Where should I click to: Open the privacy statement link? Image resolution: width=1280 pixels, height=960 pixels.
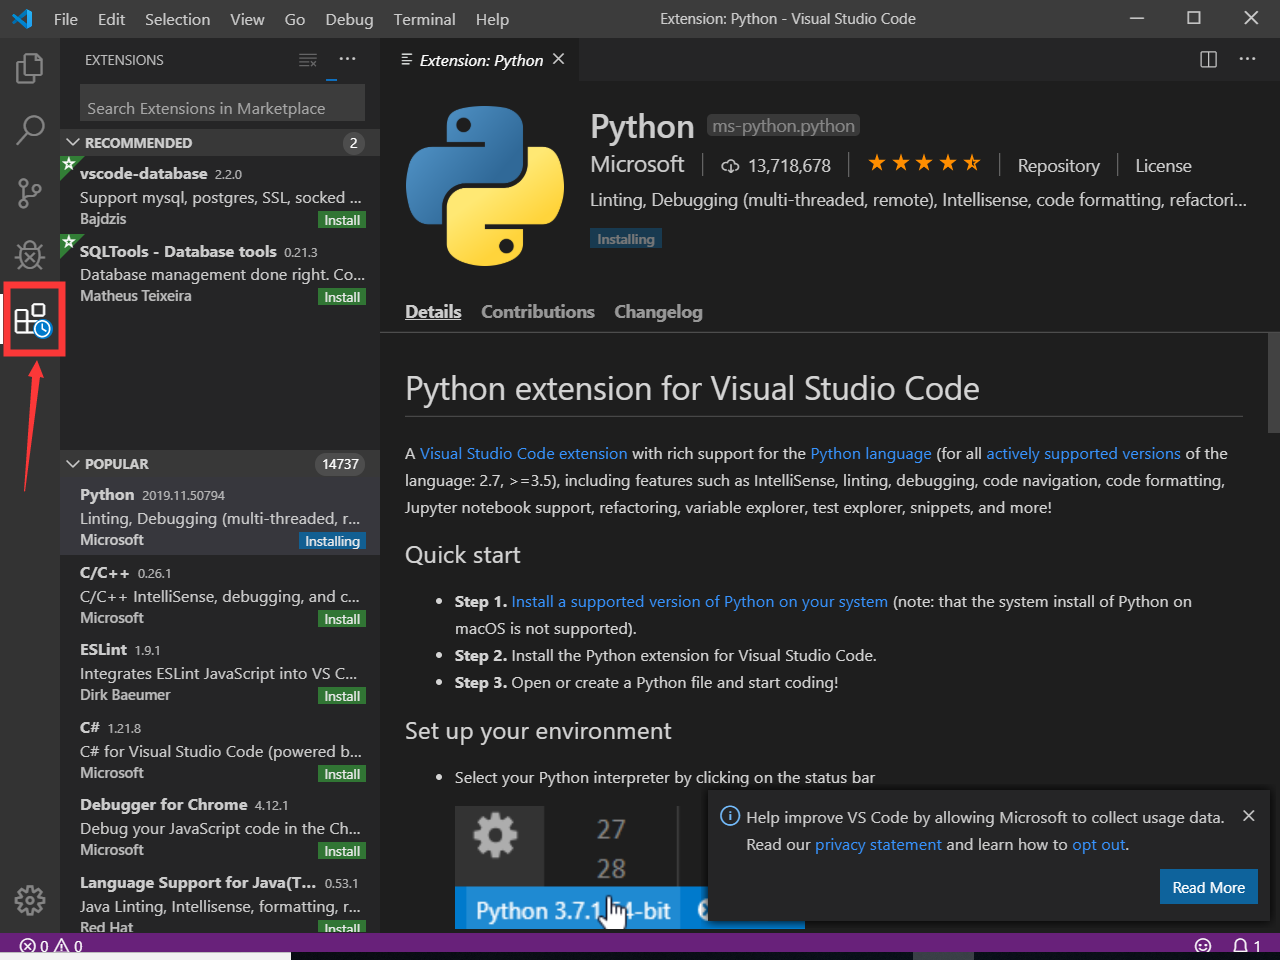878,844
